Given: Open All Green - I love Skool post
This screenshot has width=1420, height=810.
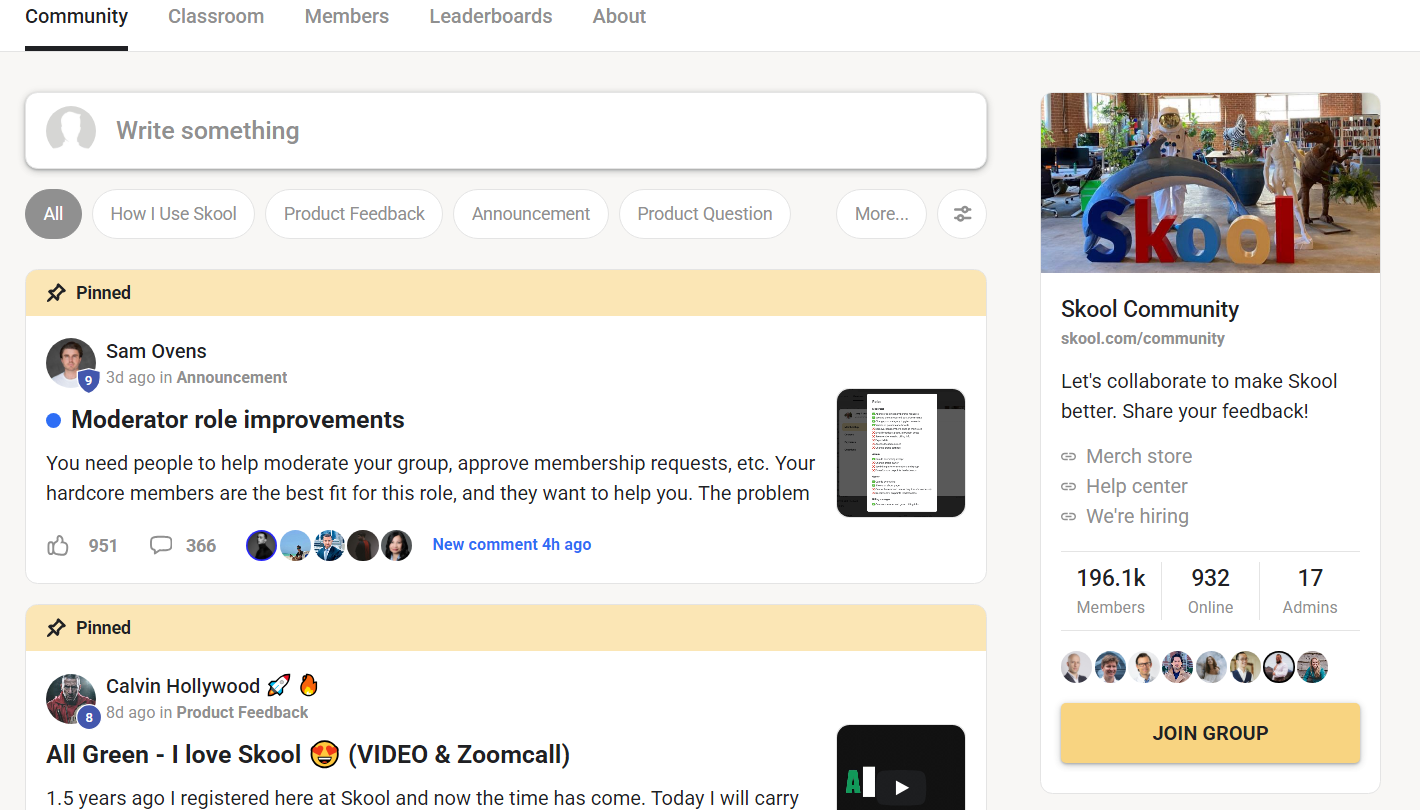Looking at the screenshot, I should click(308, 755).
